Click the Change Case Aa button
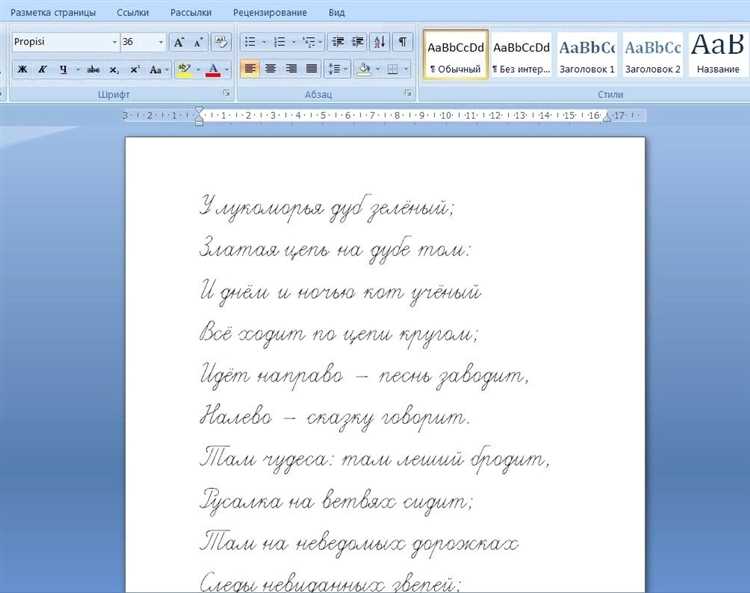Image resolution: width=750 pixels, height=593 pixels. coord(155,70)
